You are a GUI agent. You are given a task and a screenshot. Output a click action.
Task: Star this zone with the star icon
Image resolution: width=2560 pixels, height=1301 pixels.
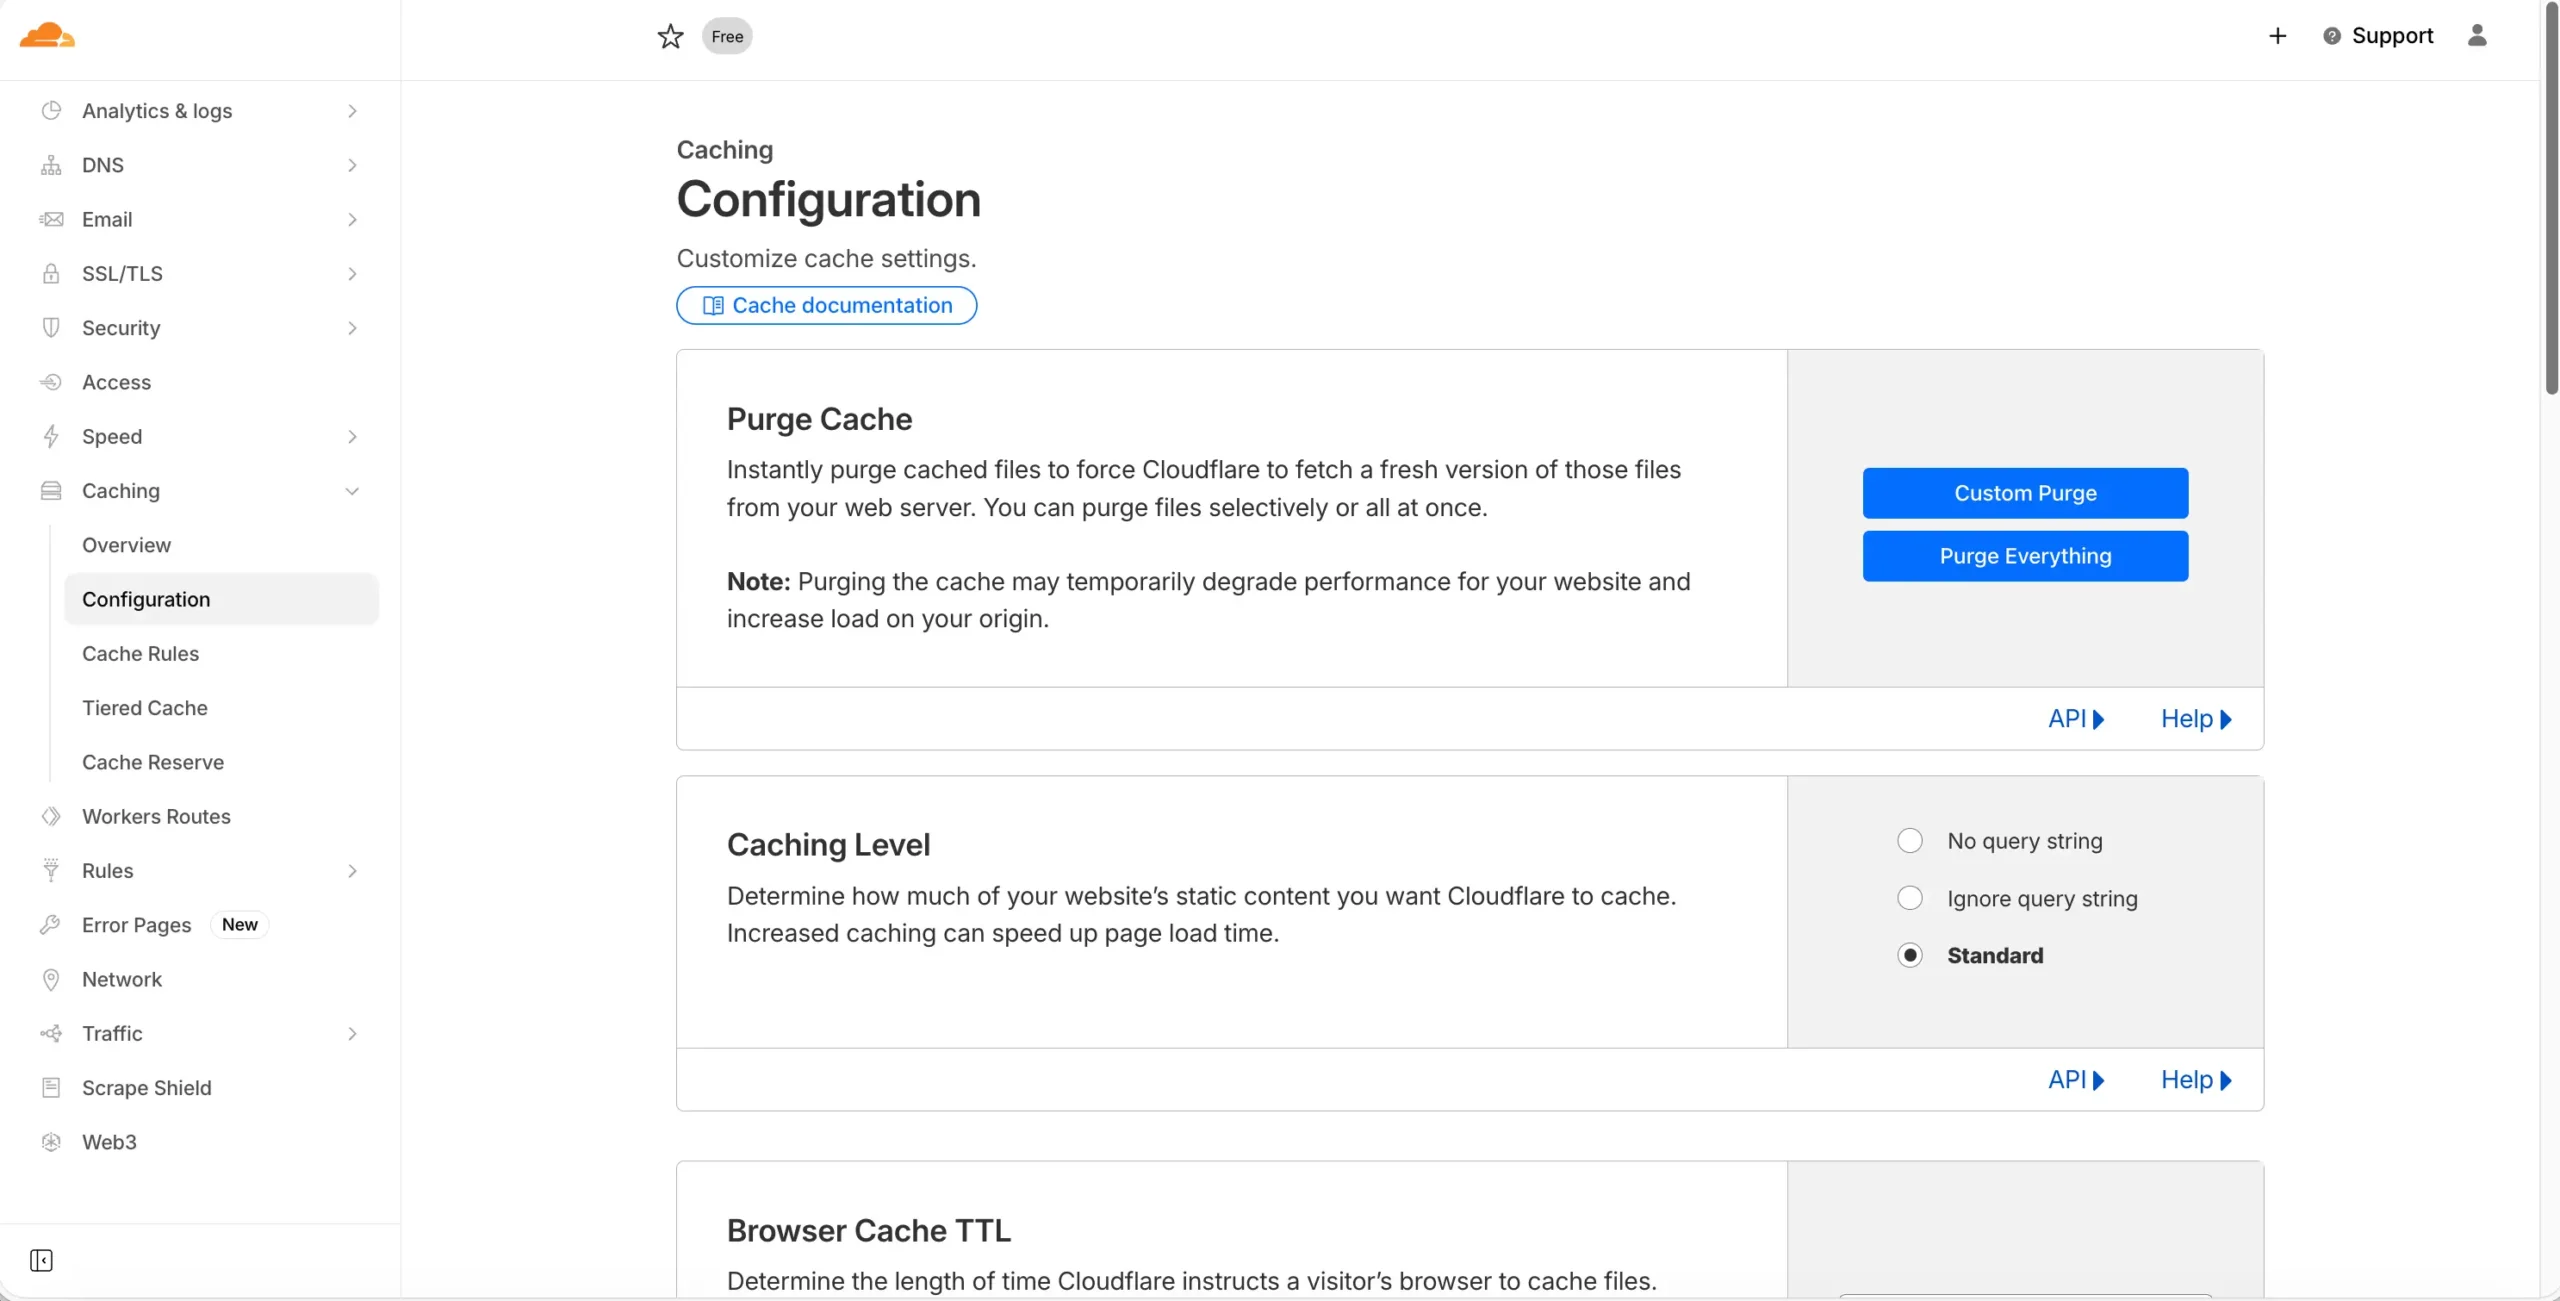pyautogui.click(x=670, y=36)
